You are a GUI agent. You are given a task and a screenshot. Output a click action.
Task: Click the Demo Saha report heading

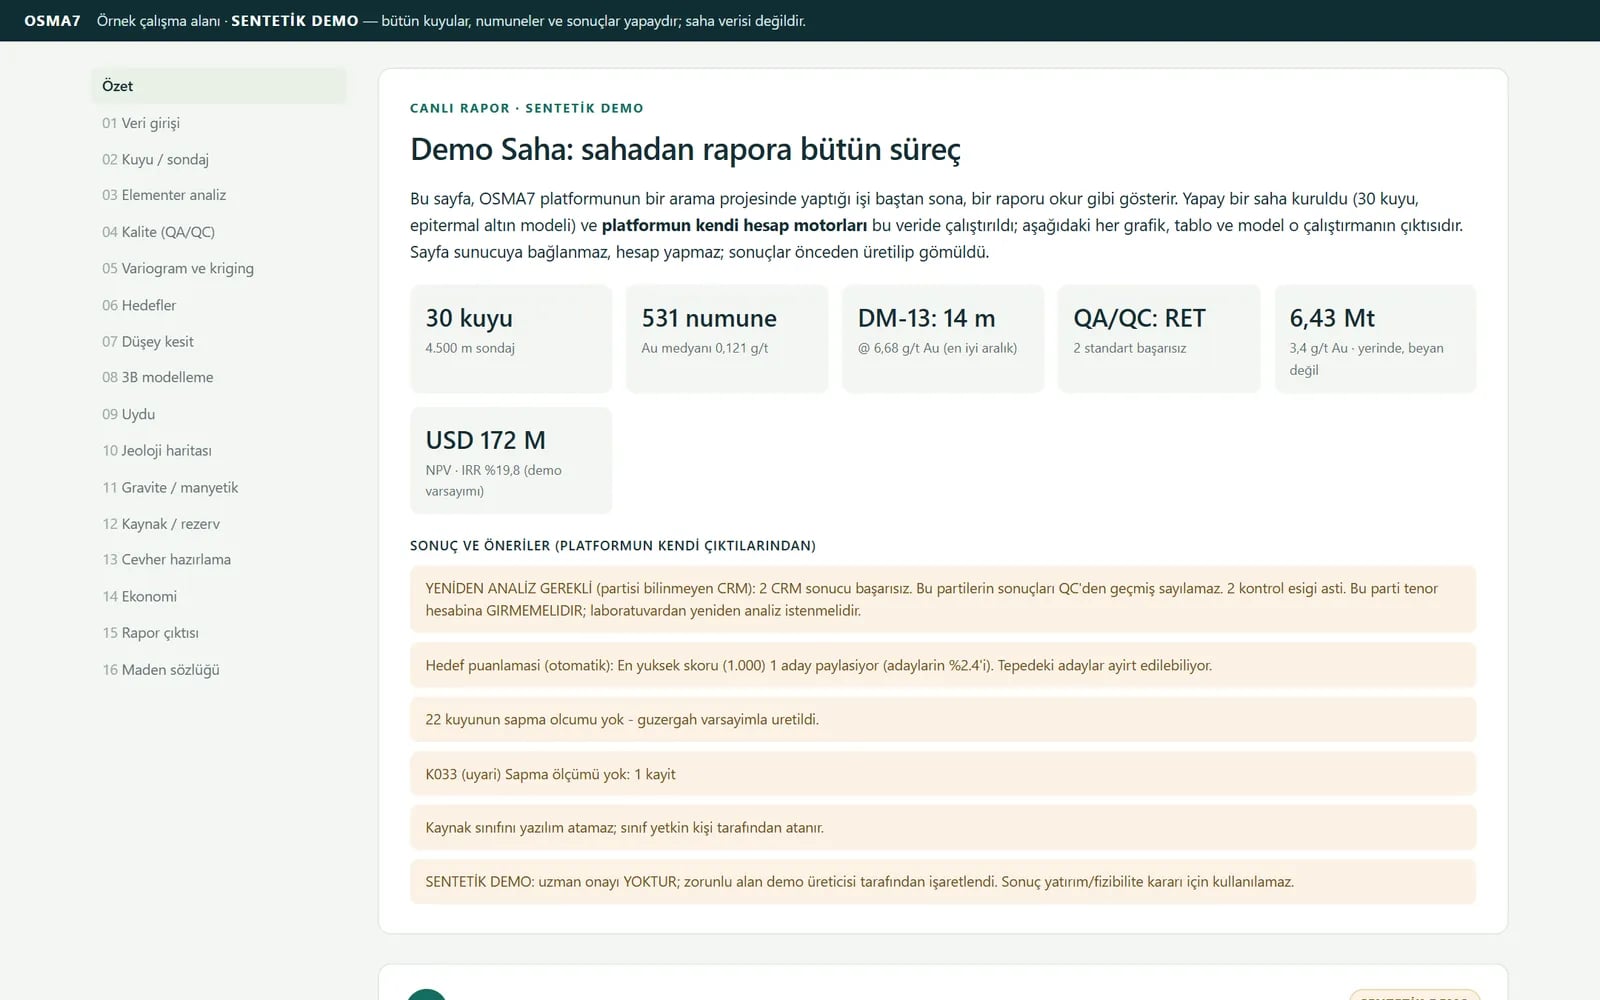[x=685, y=149]
